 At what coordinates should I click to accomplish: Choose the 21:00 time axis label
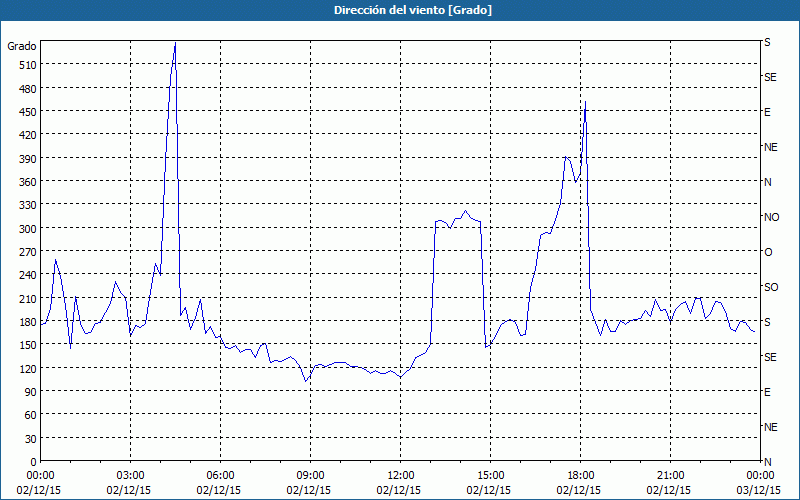(670, 476)
